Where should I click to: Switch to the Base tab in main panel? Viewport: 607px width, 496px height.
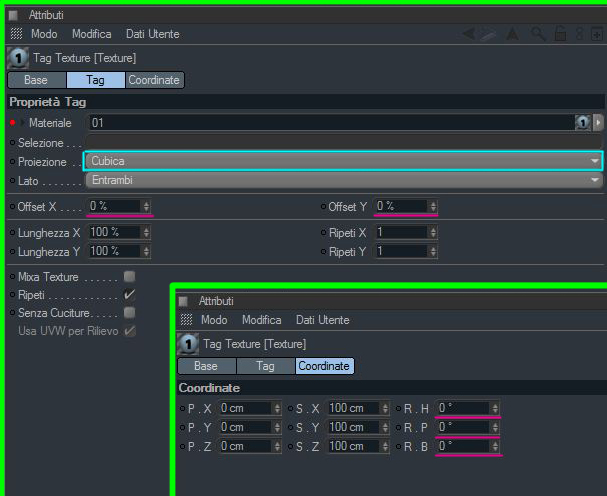[37, 80]
